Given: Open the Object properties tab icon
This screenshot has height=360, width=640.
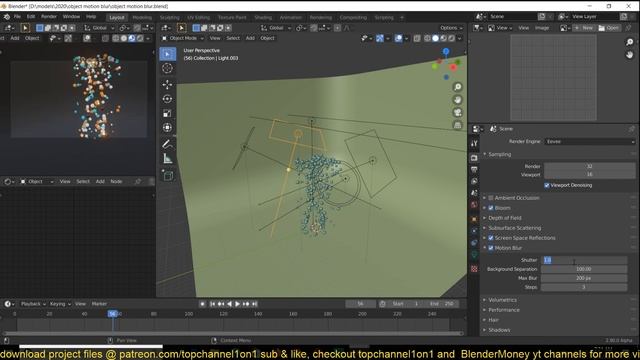Looking at the screenshot, I should point(474,219).
